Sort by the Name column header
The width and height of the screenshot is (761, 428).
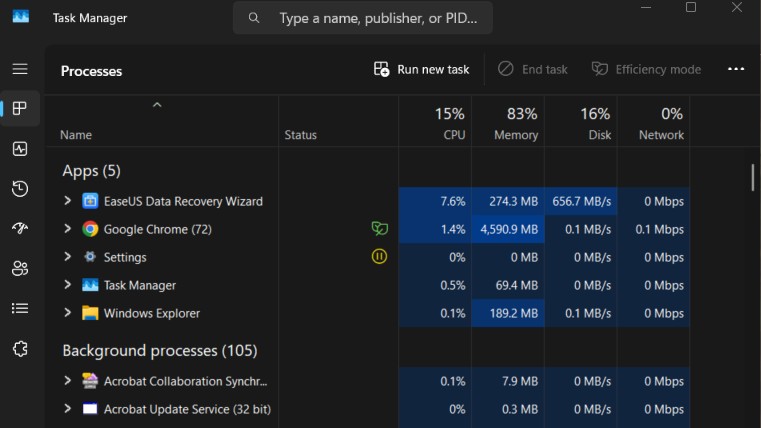76,135
